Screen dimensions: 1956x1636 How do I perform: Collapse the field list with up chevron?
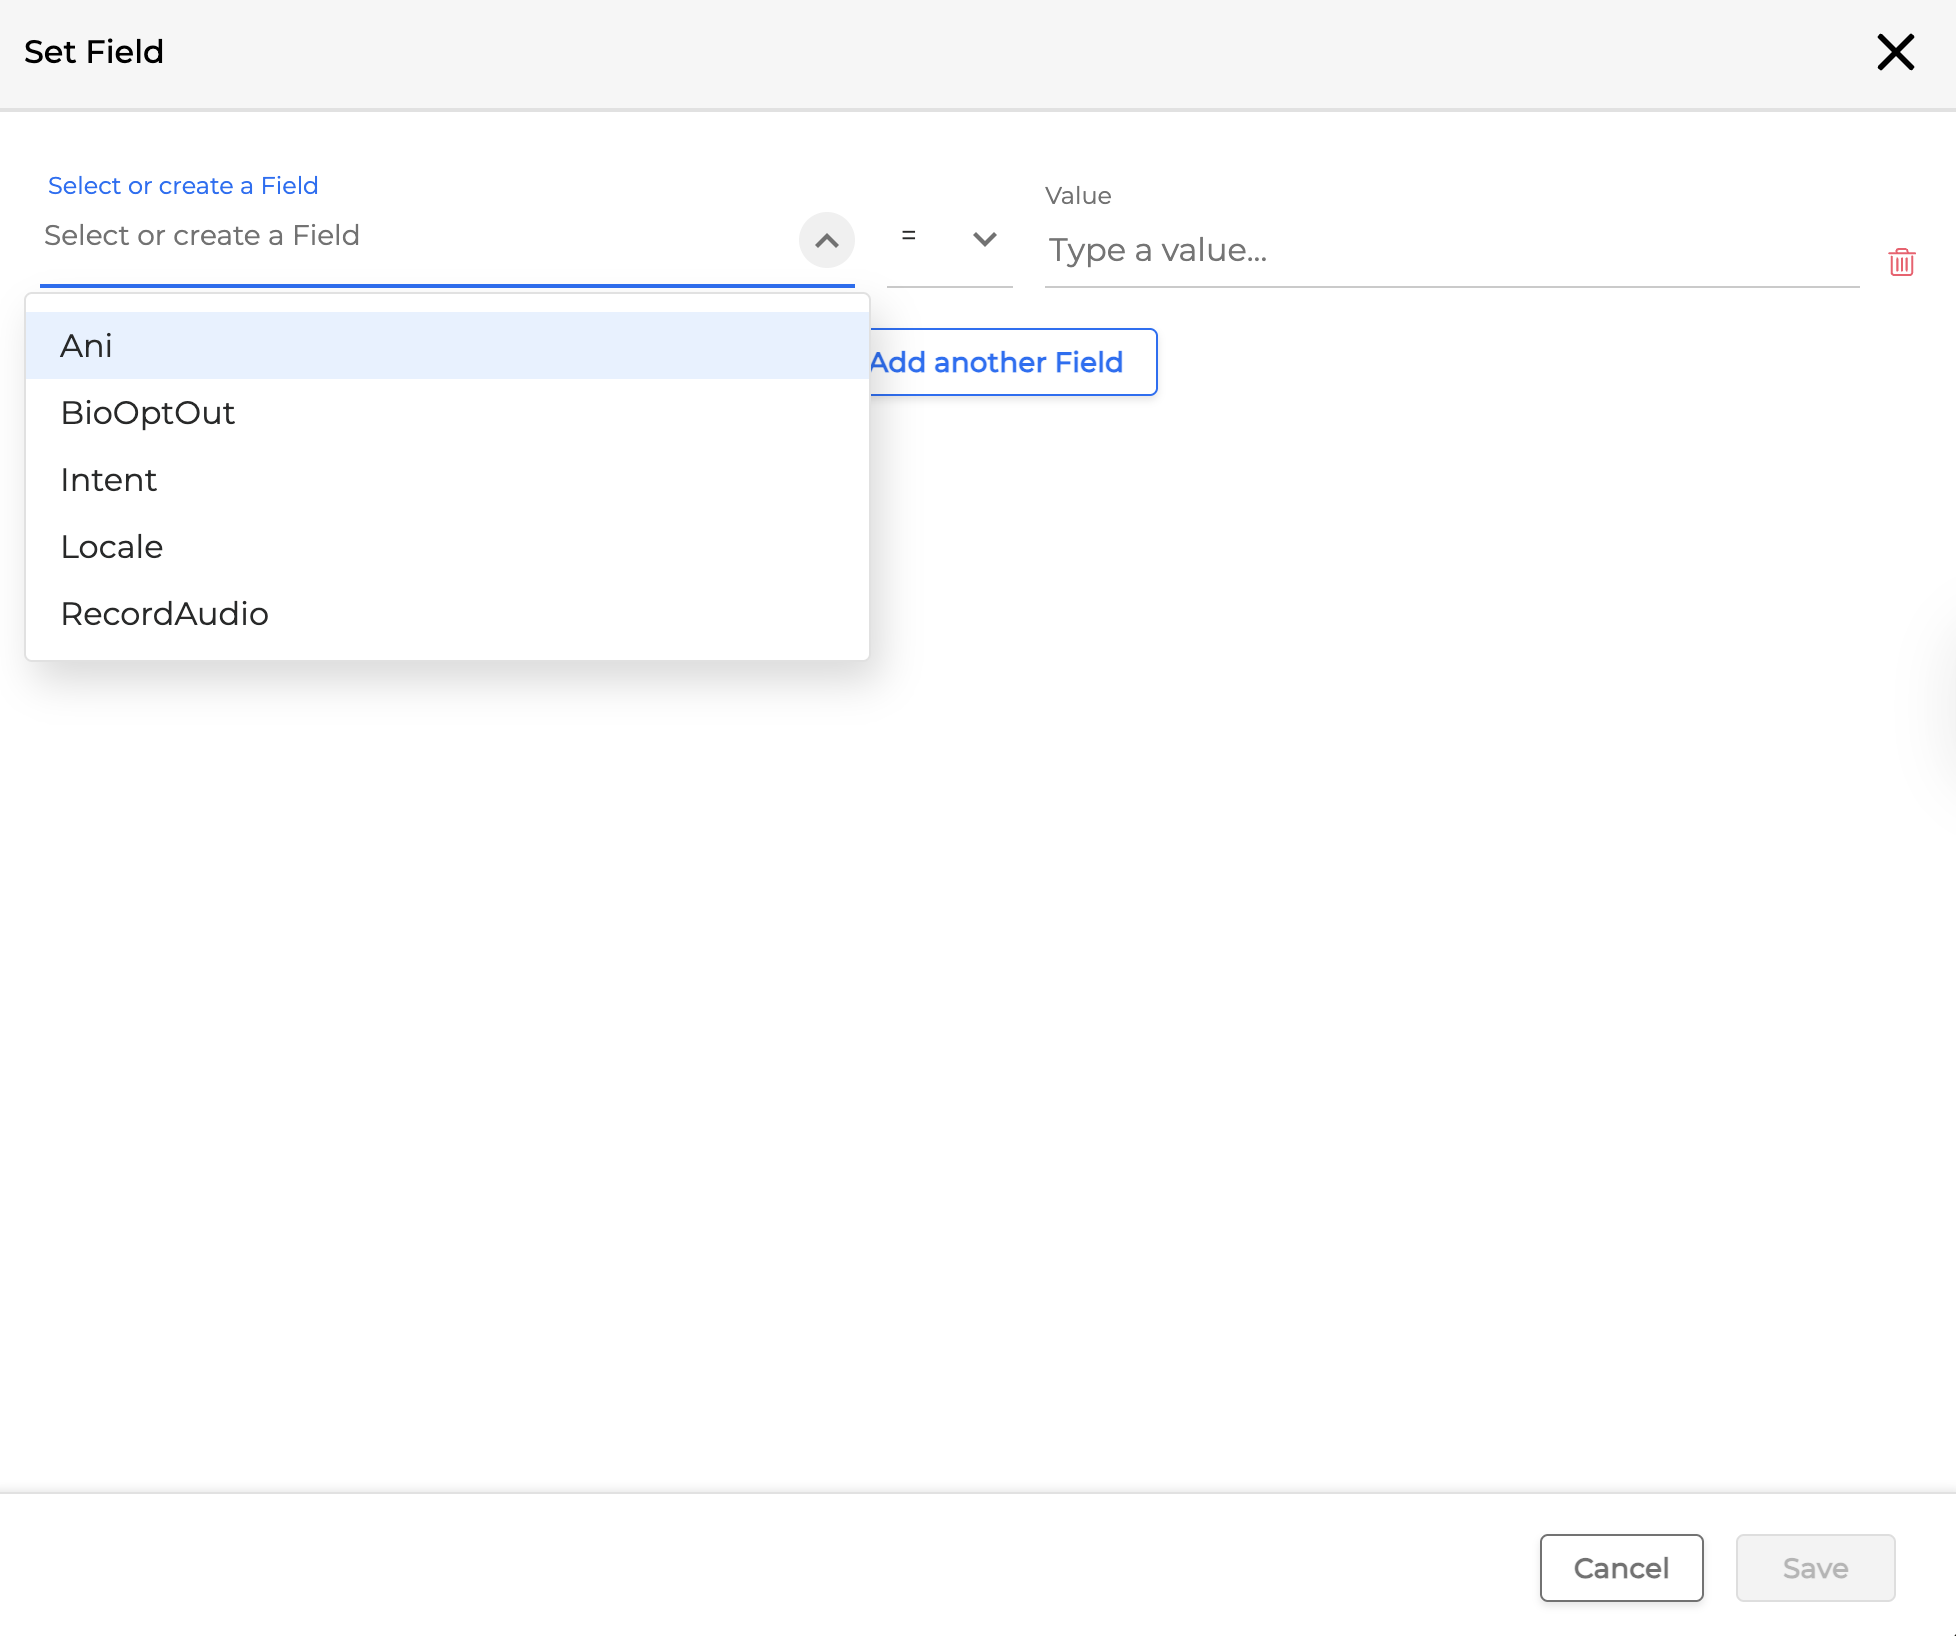pos(826,240)
